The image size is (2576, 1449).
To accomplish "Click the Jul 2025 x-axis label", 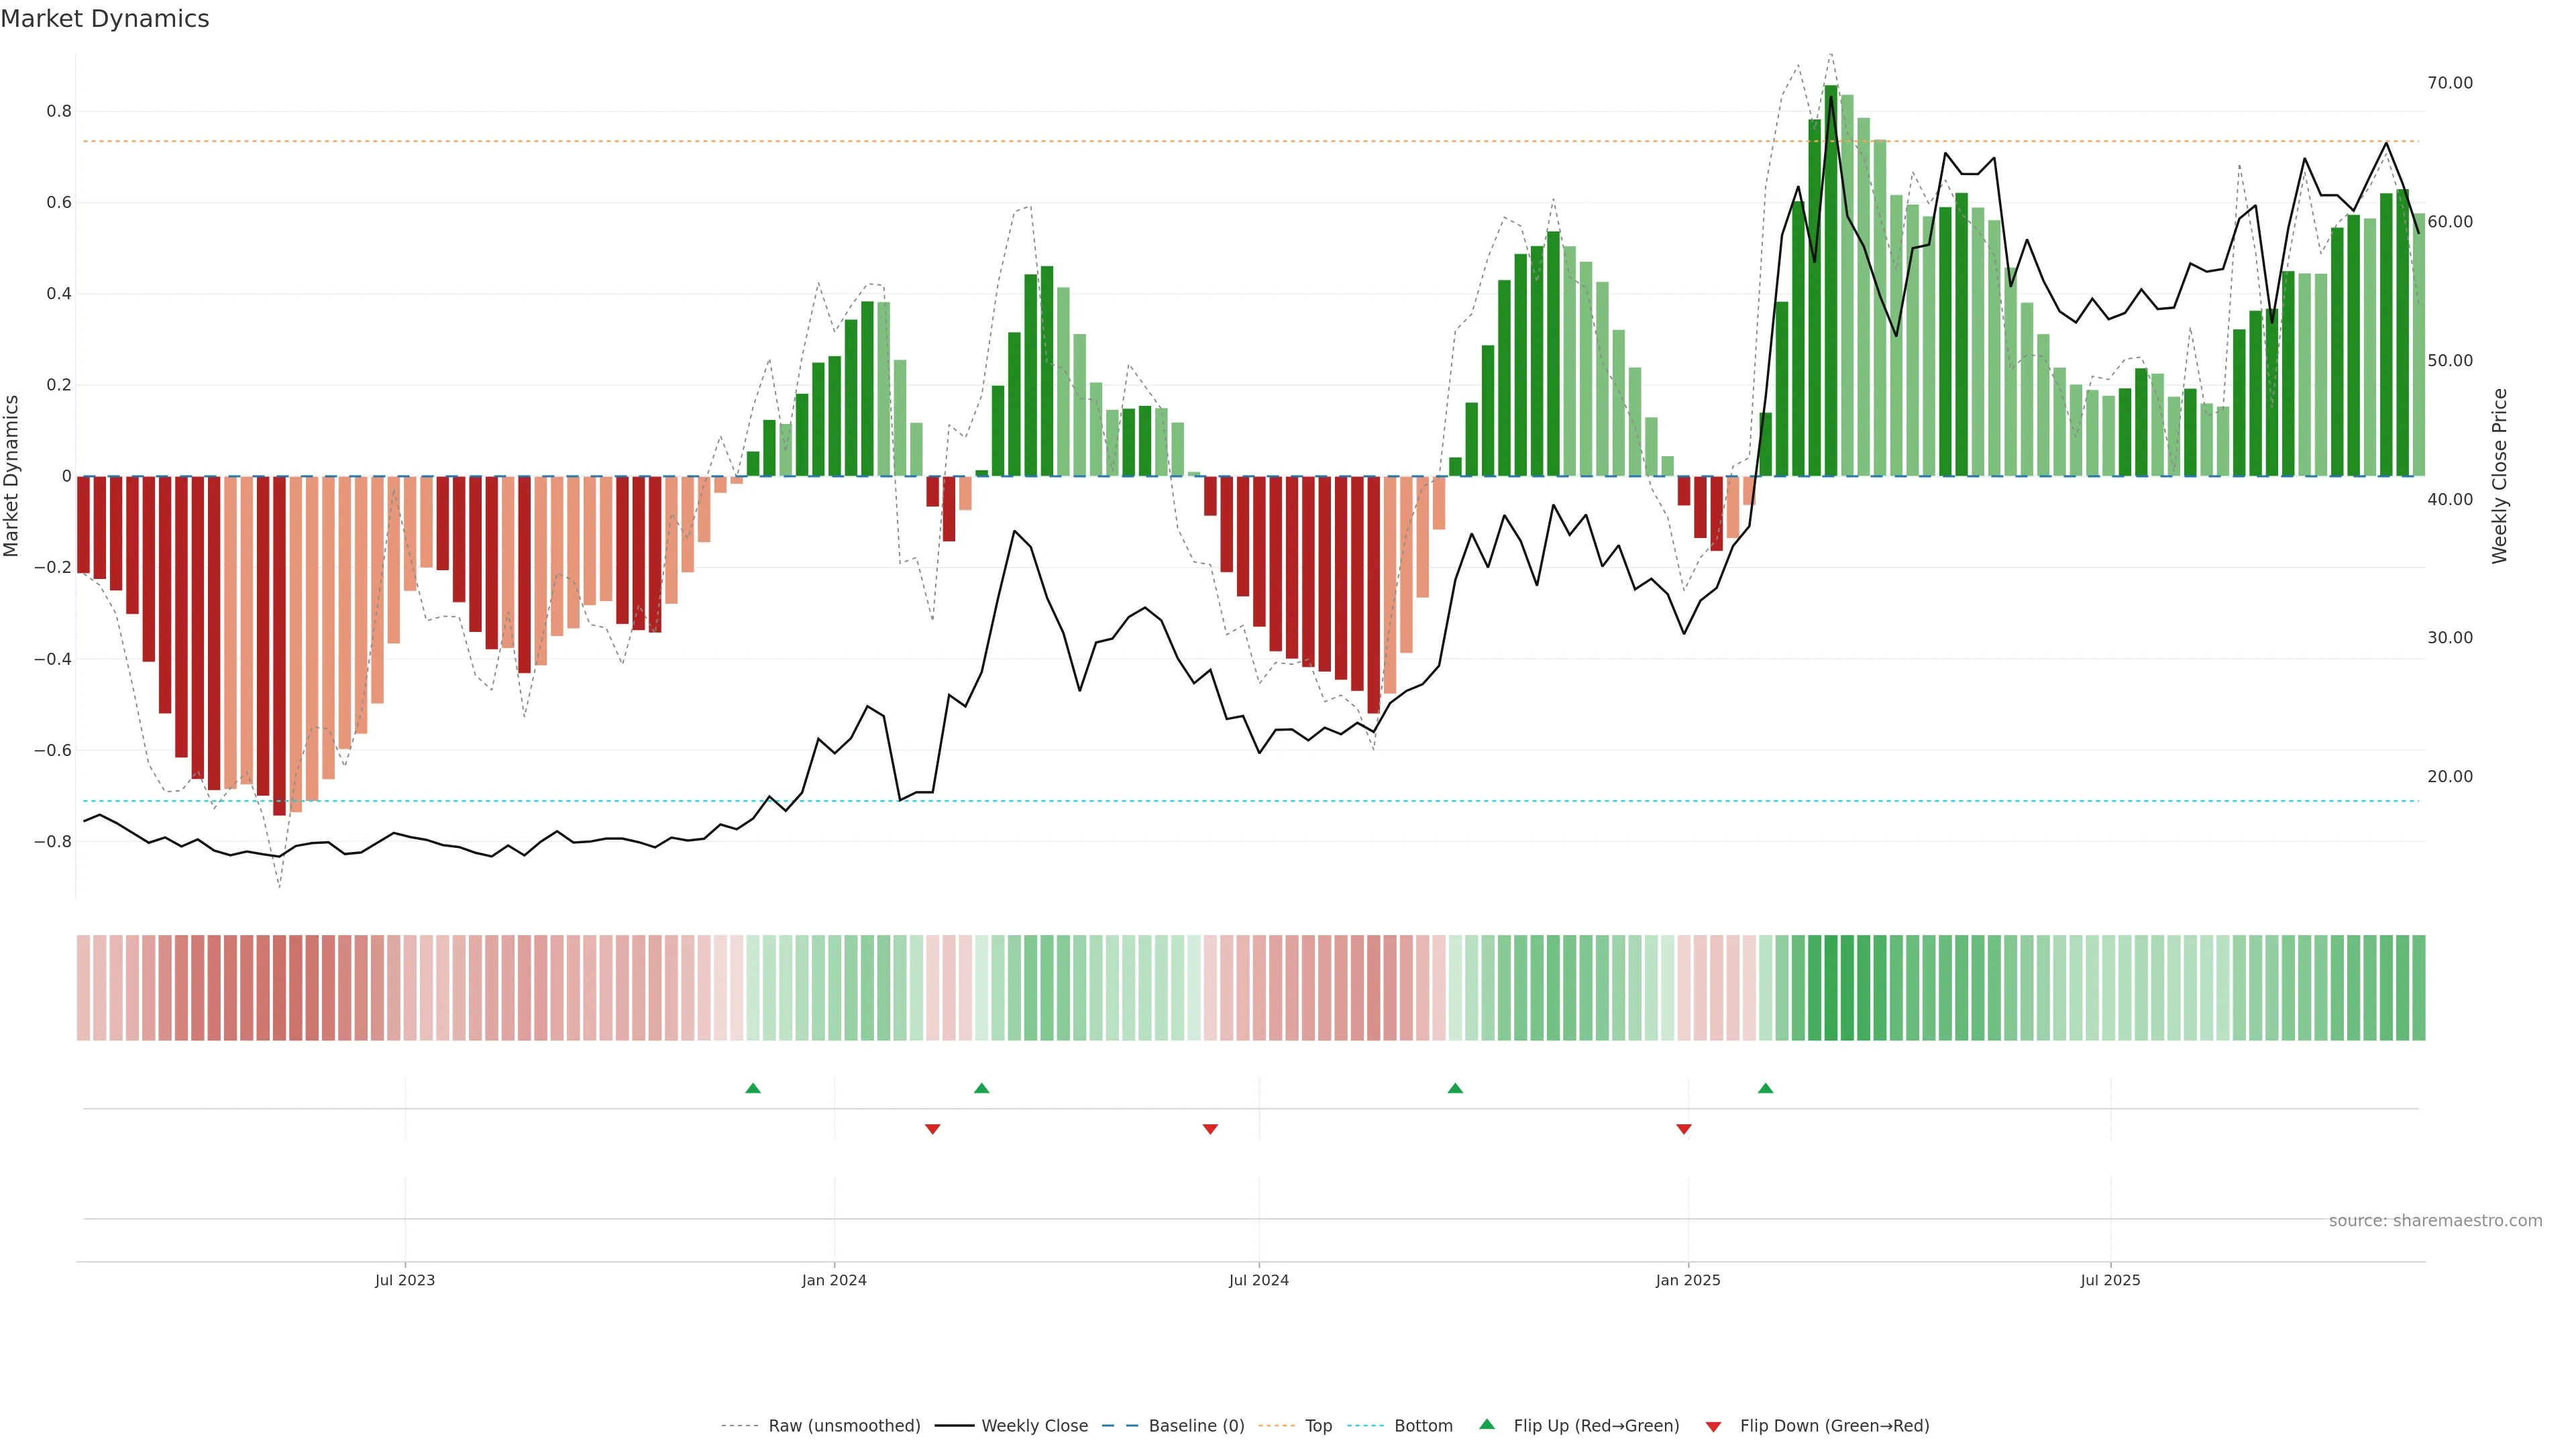I will 2110,1280.
